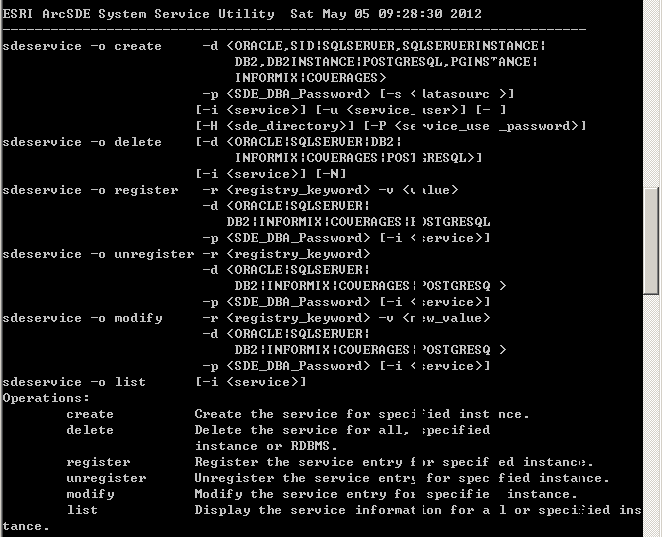Screen dimensions: 662x537
Task: Click the 'sdeservice -o list' usage line
Action: (x=74, y=382)
